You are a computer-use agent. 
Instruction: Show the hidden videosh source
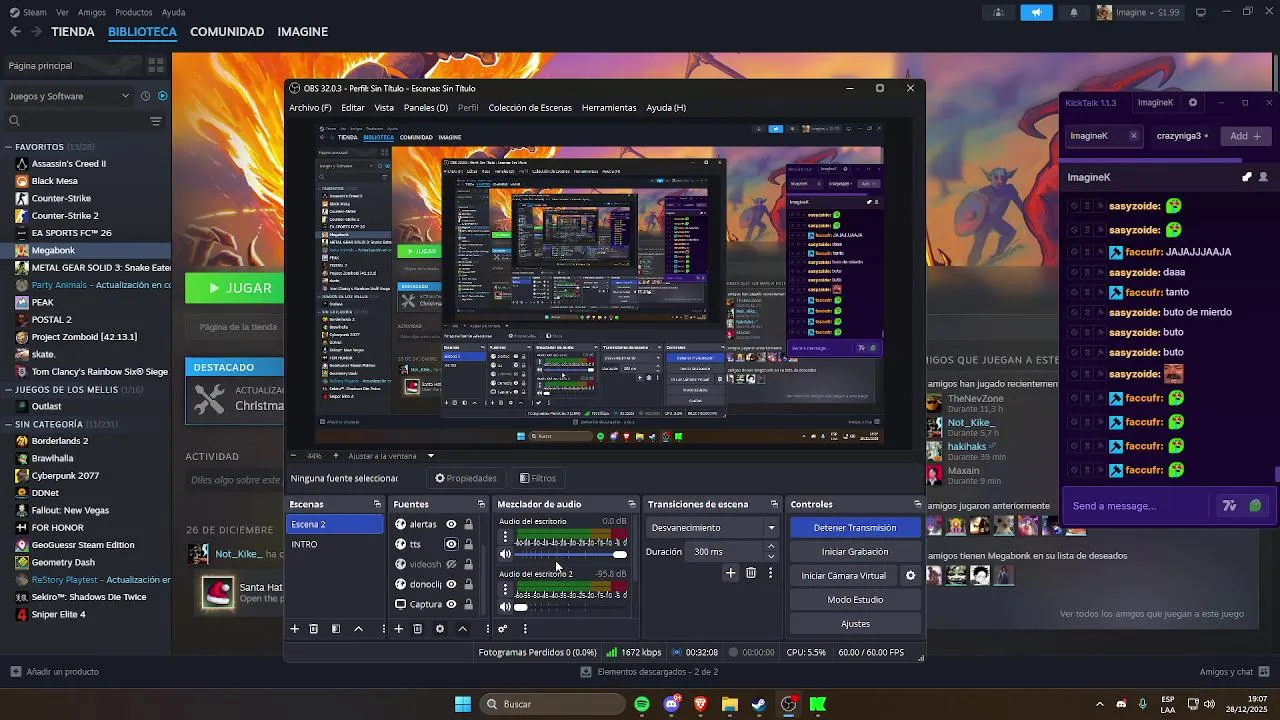click(451, 564)
